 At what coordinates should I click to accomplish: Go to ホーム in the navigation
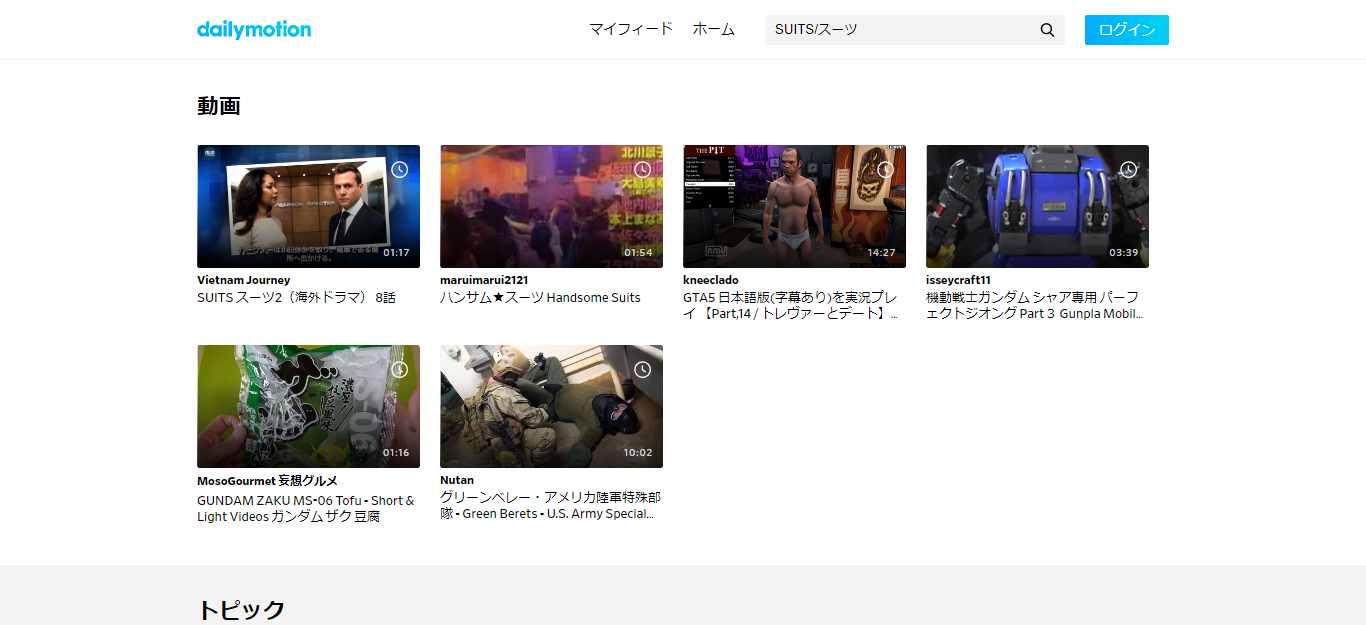tap(713, 29)
